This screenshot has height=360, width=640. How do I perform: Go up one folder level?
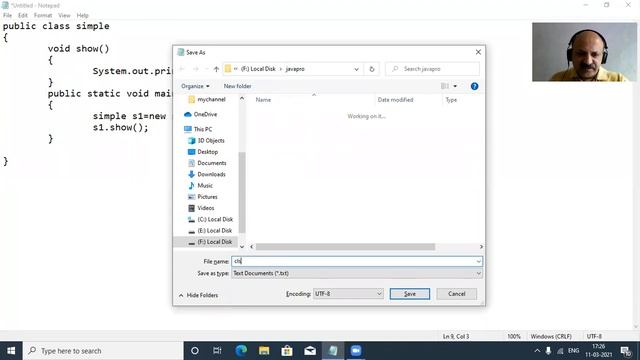(216, 69)
